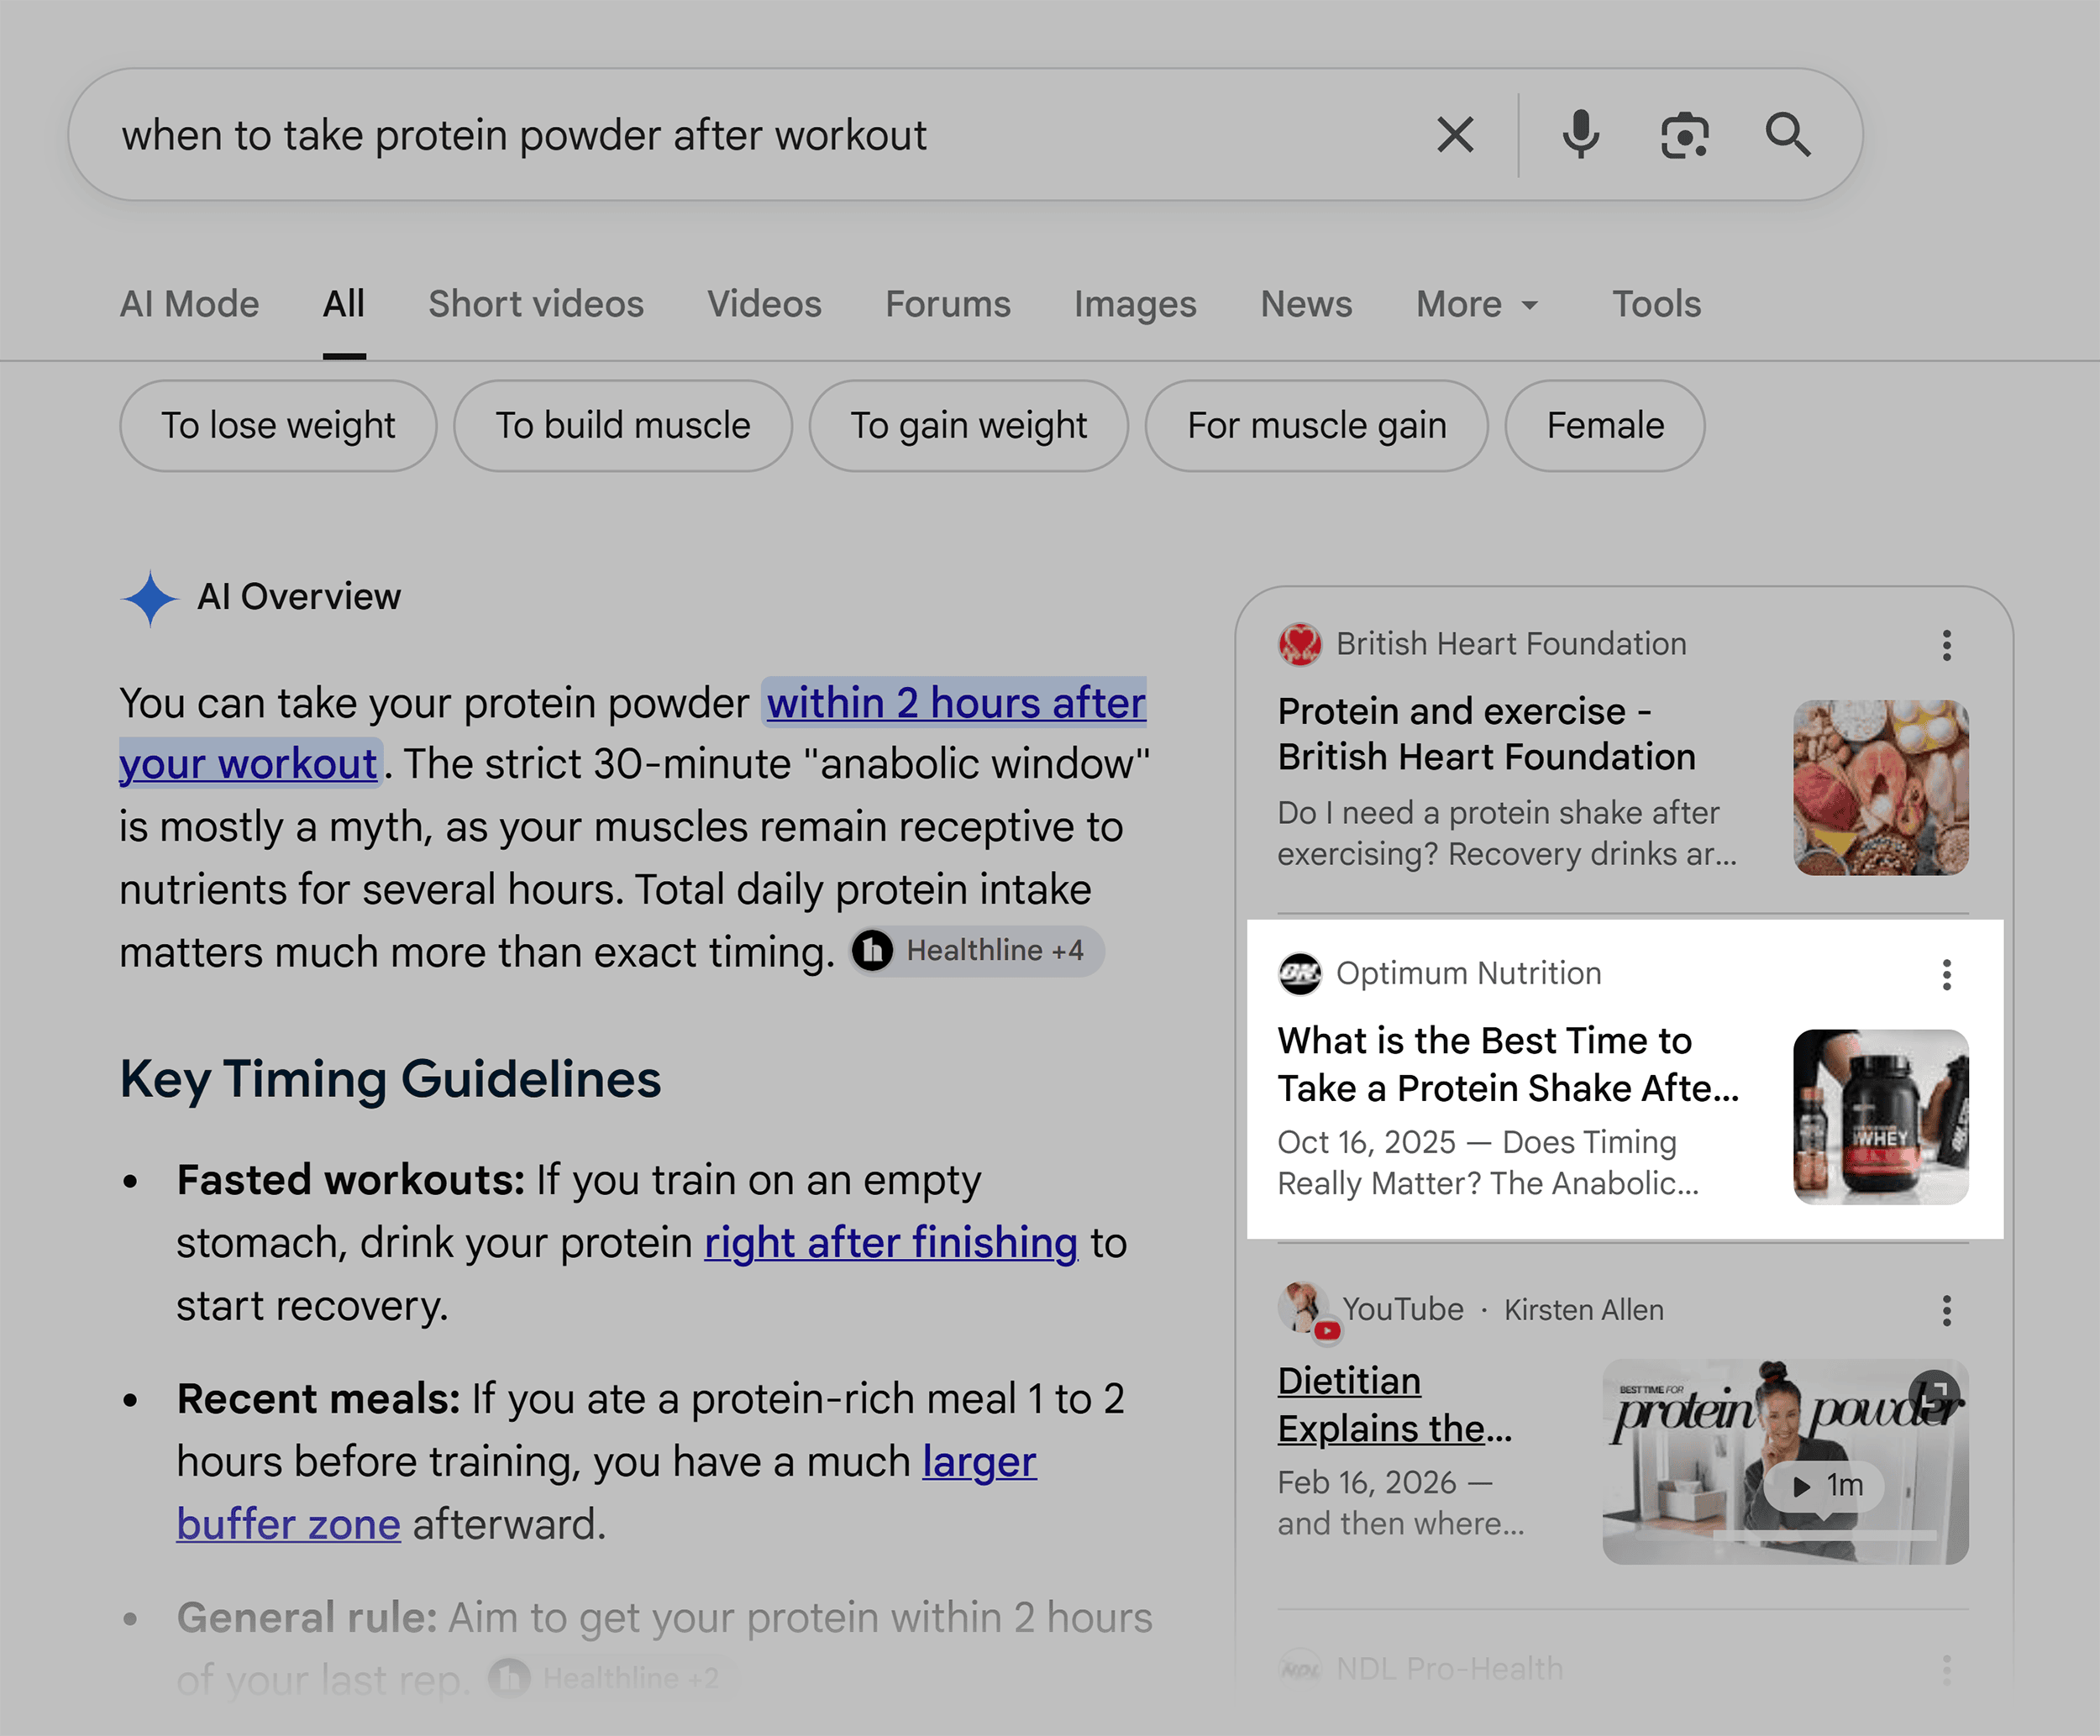Click the "Kirsten Allen" channel name
The width and height of the screenshot is (2100, 1736).
pos(1584,1310)
